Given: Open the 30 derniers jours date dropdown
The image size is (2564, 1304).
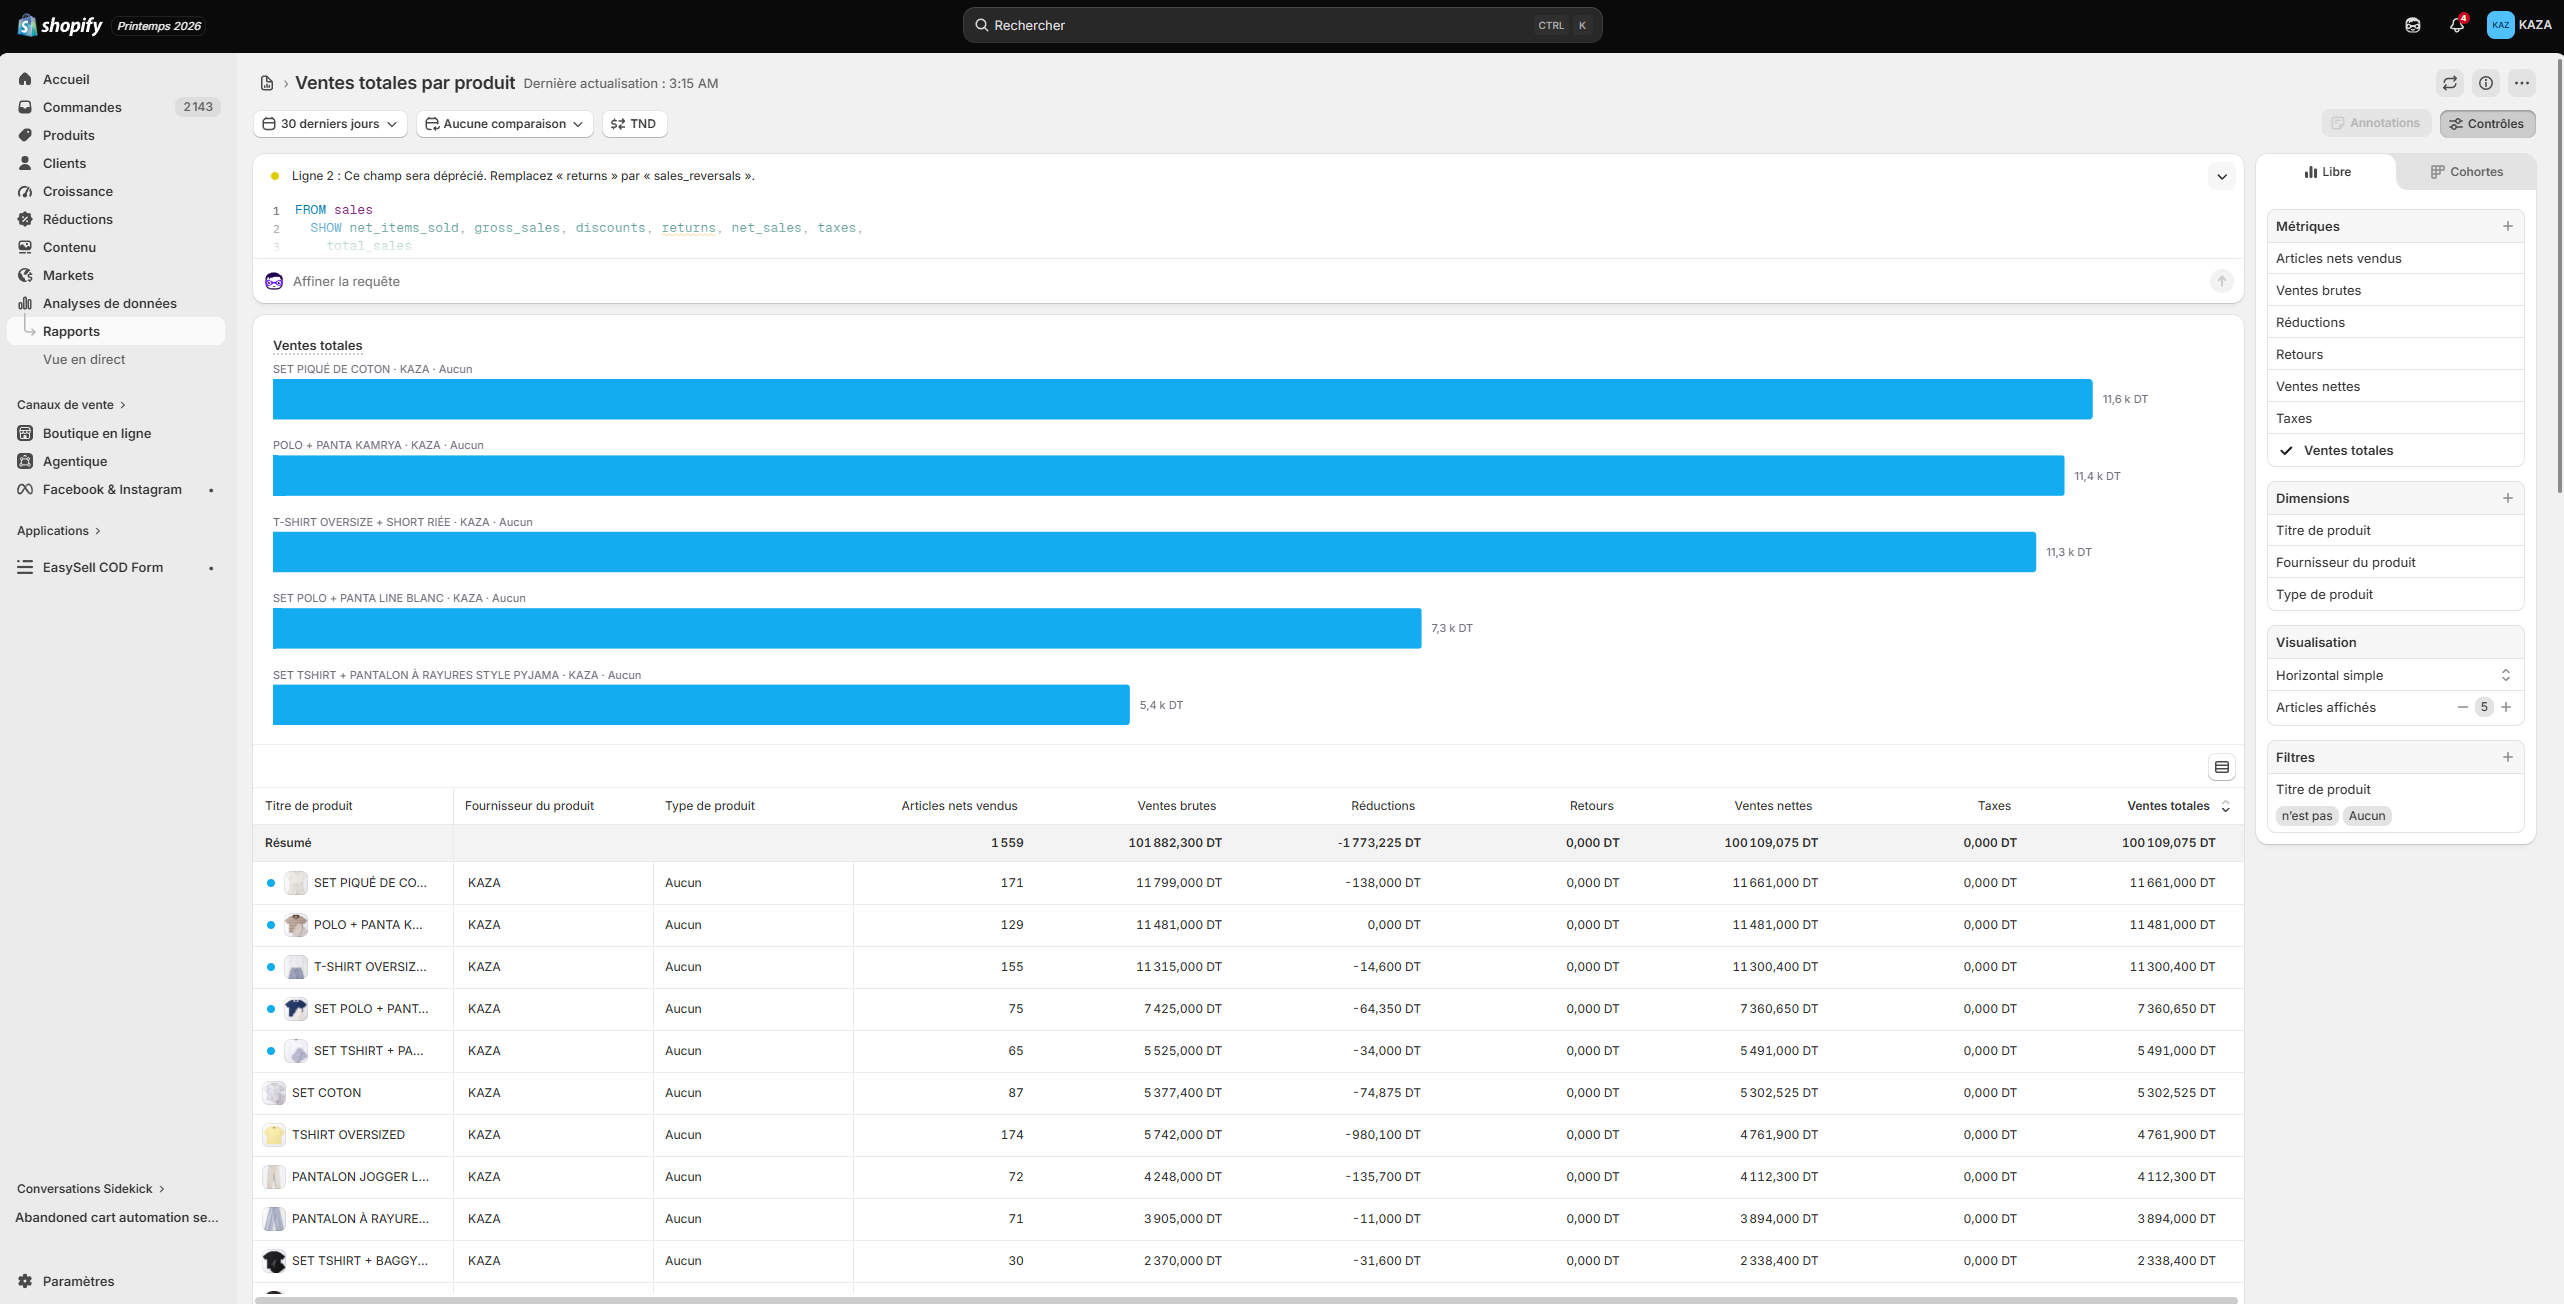Looking at the screenshot, I should pos(330,123).
